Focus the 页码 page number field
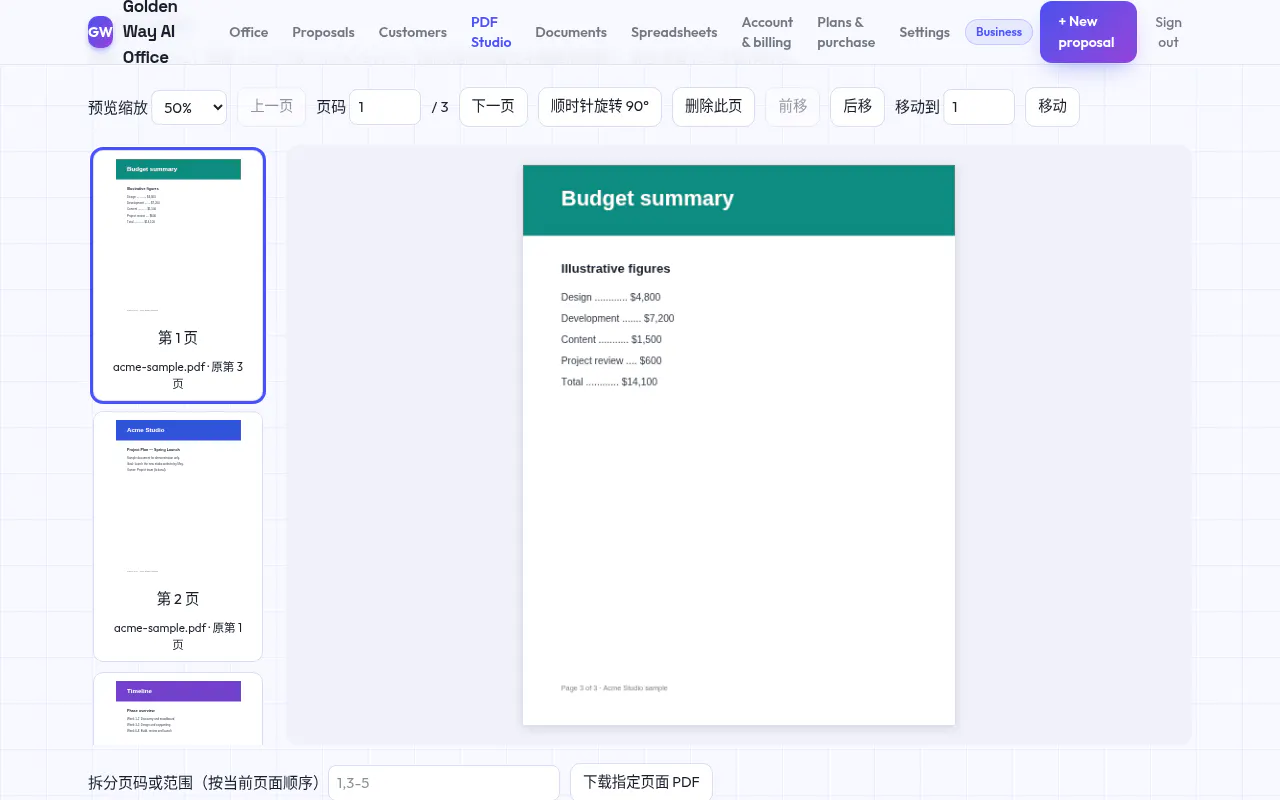Image resolution: width=1280 pixels, height=800 pixels. coord(385,107)
